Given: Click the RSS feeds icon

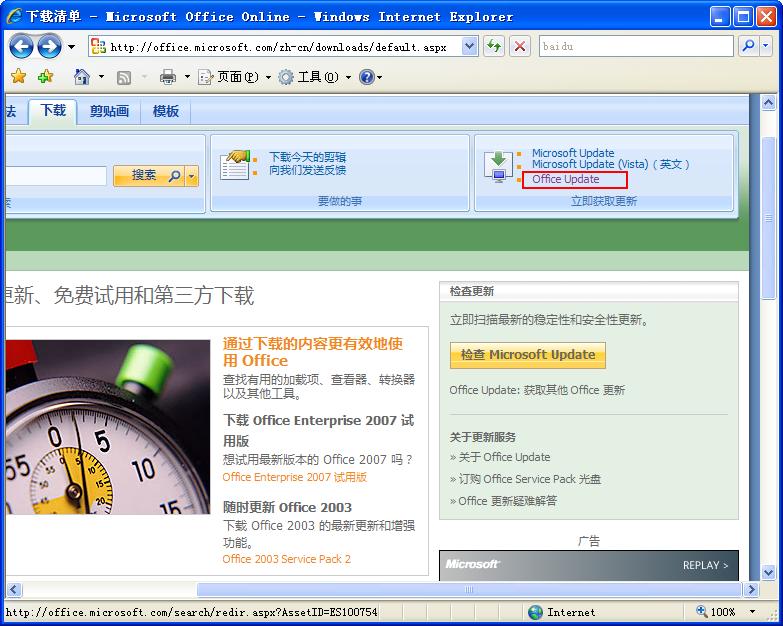Looking at the screenshot, I should 124,77.
